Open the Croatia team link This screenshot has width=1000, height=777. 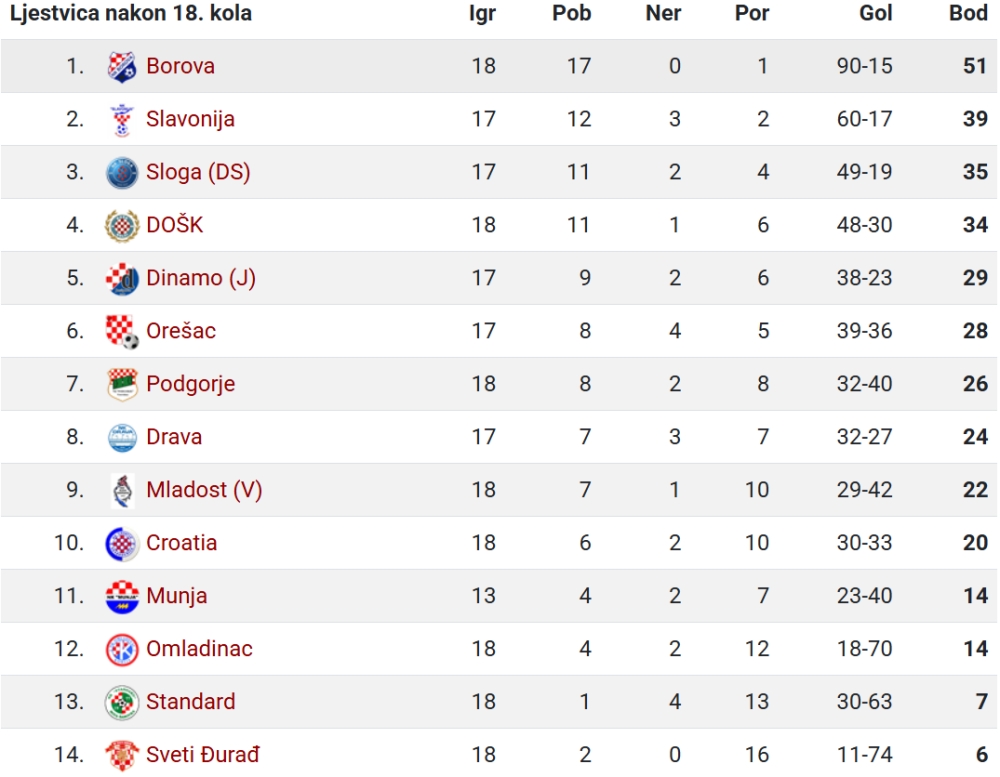coord(182,543)
